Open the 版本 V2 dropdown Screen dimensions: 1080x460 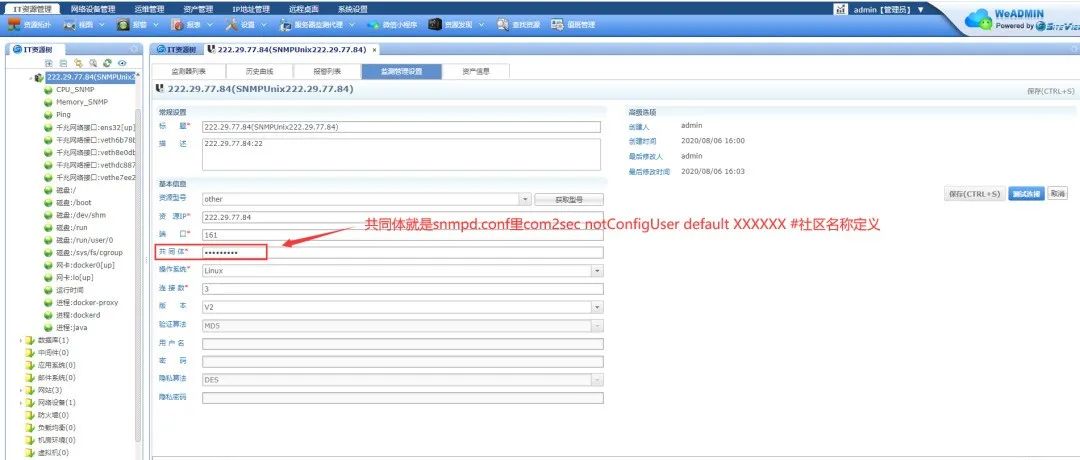pos(597,307)
